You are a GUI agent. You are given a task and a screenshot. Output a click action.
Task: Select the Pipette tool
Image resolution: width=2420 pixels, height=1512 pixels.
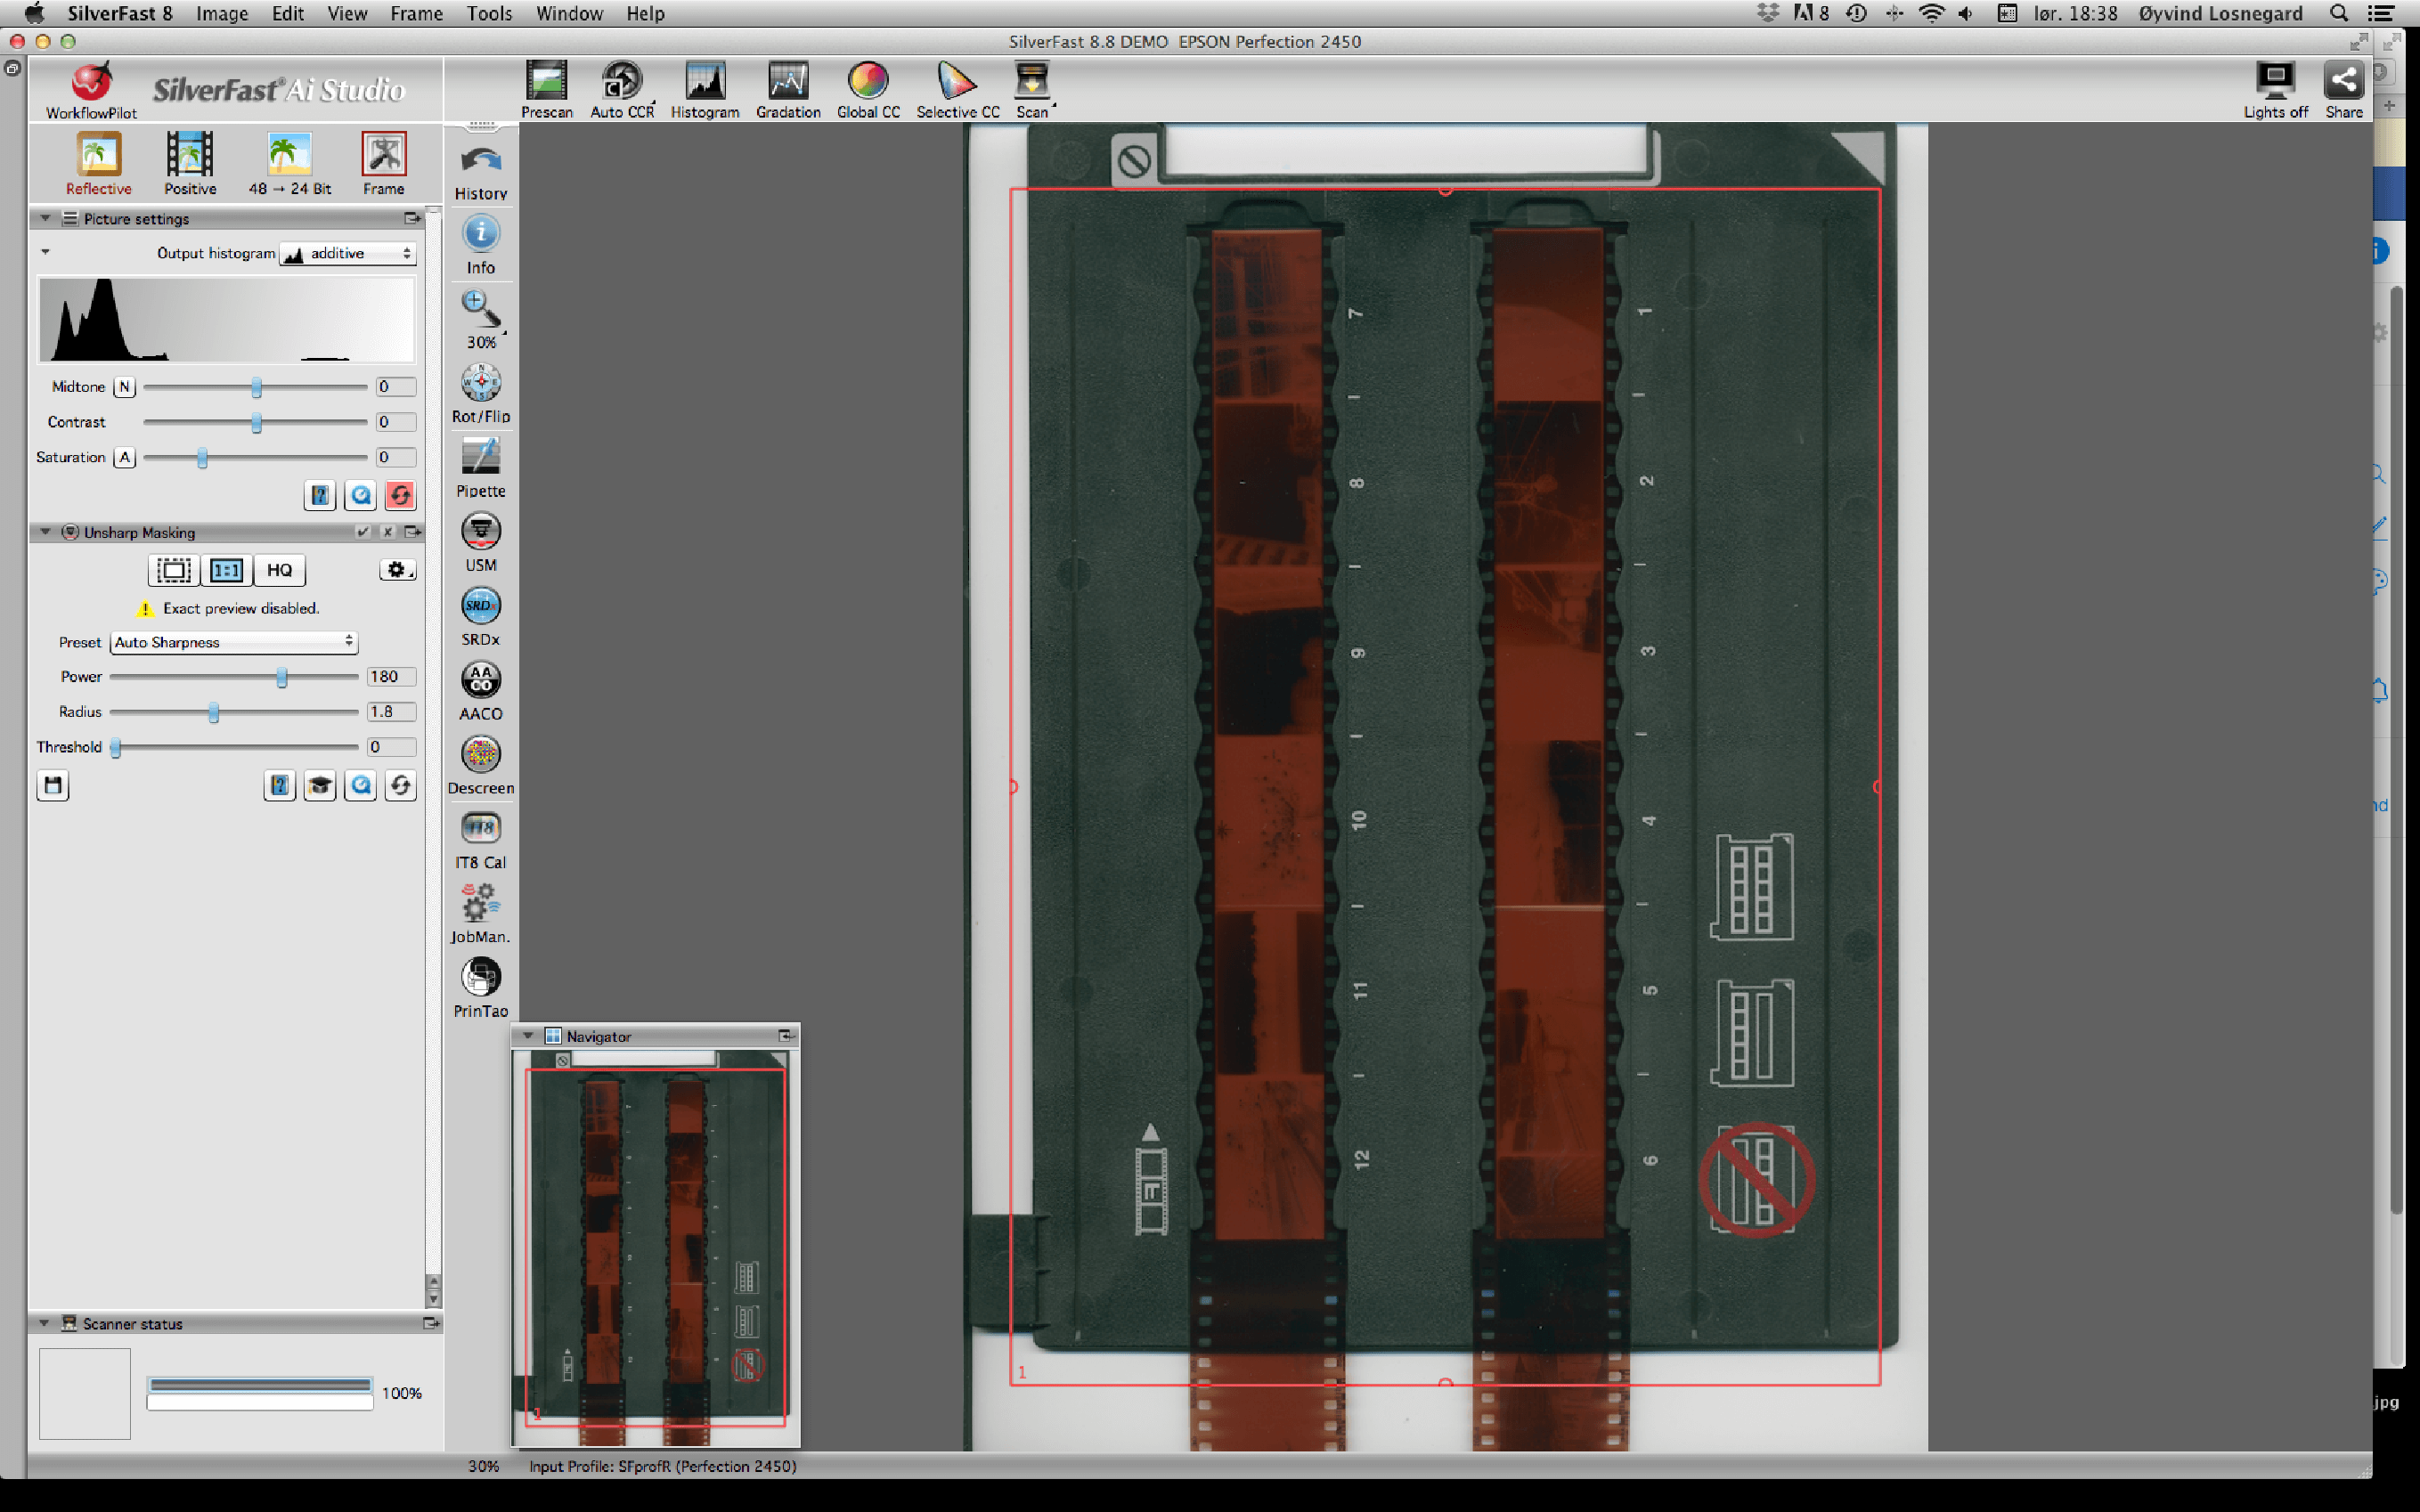click(481, 468)
